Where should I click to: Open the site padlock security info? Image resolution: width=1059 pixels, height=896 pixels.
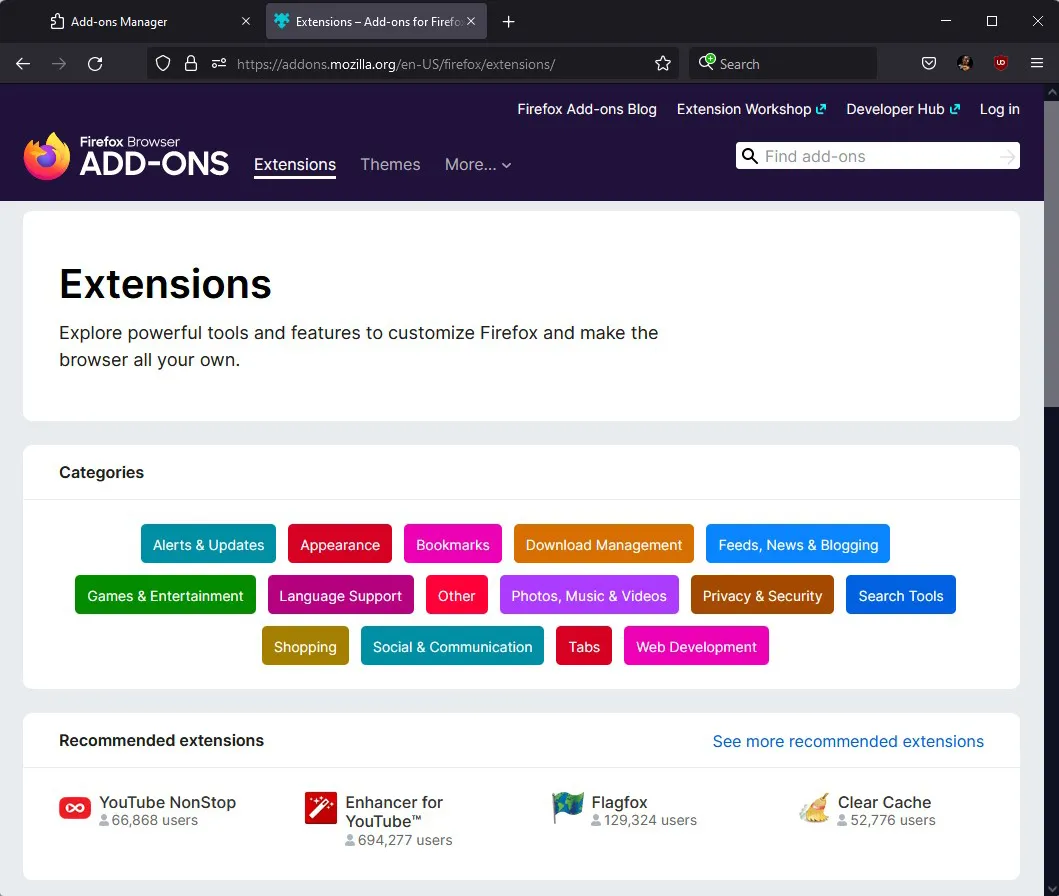pyautogui.click(x=191, y=64)
